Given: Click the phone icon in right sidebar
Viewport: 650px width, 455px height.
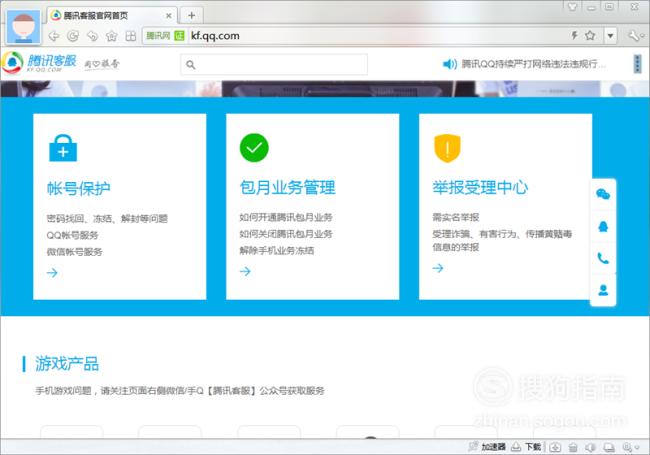Looking at the screenshot, I should (x=603, y=259).
